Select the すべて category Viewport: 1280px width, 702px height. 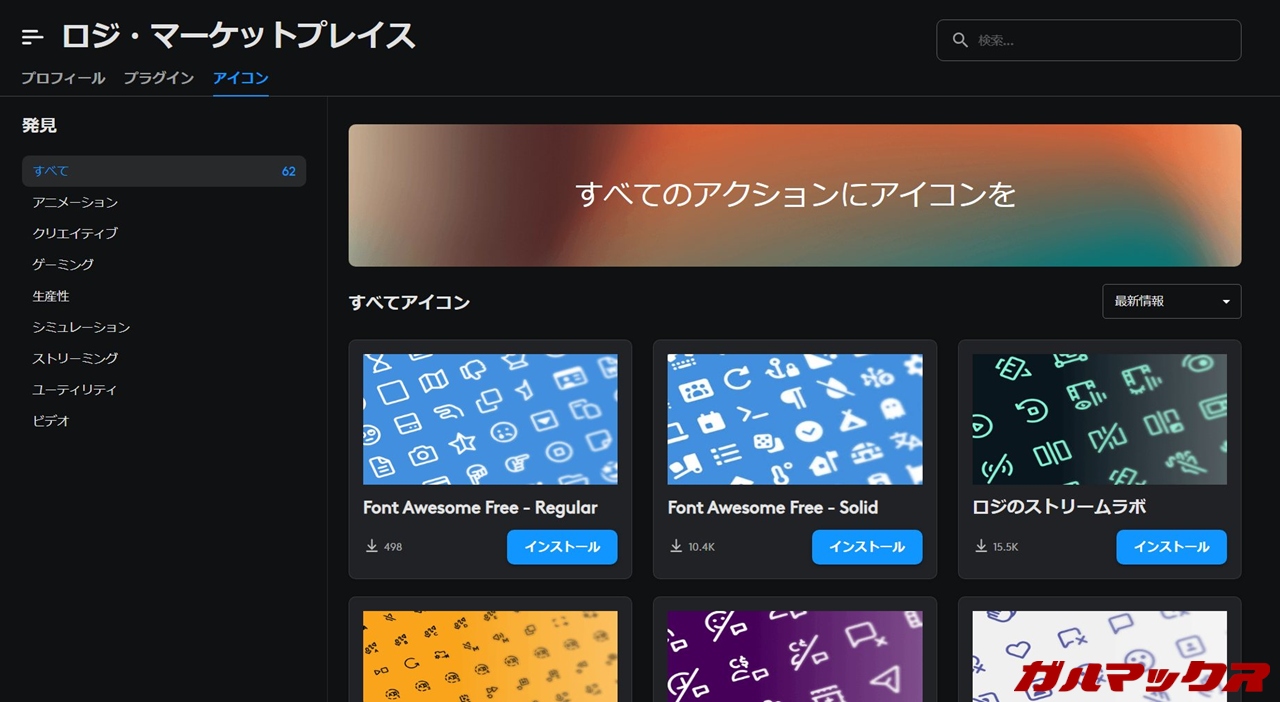(x=164, y=171)
